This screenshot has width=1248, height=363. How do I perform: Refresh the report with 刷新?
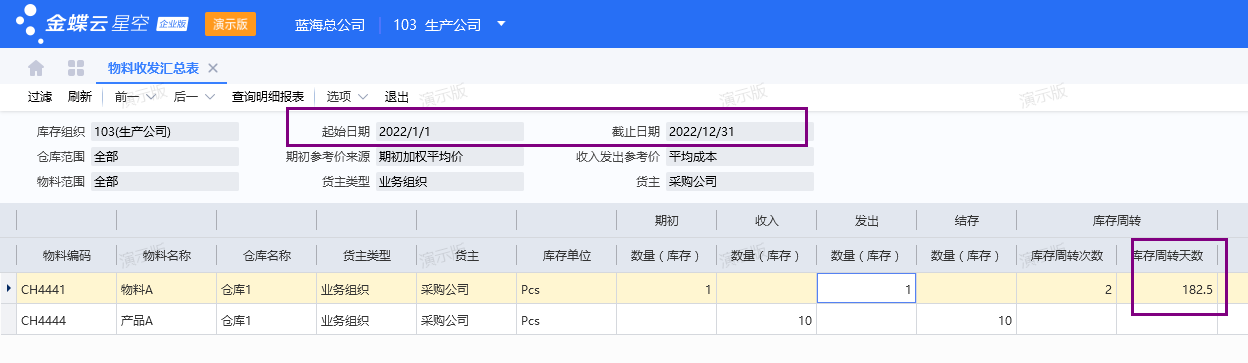coord(80,97)
